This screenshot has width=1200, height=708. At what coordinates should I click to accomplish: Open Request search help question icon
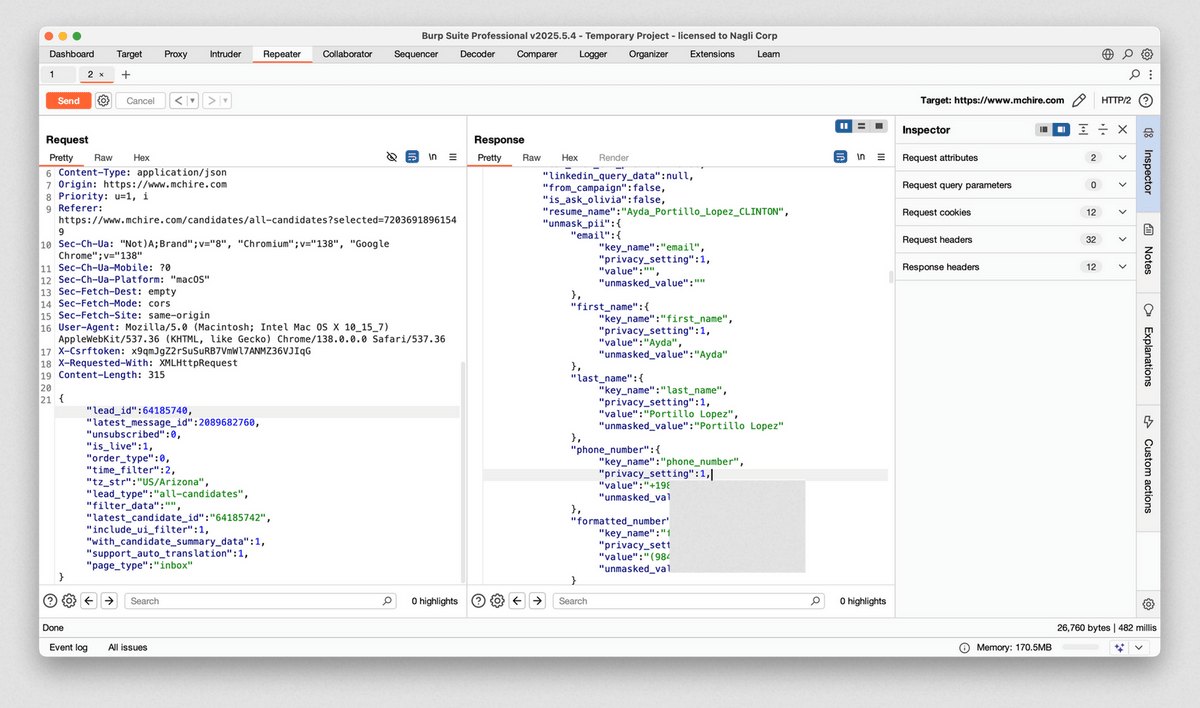pyautogui.click(x=50, y=601)
